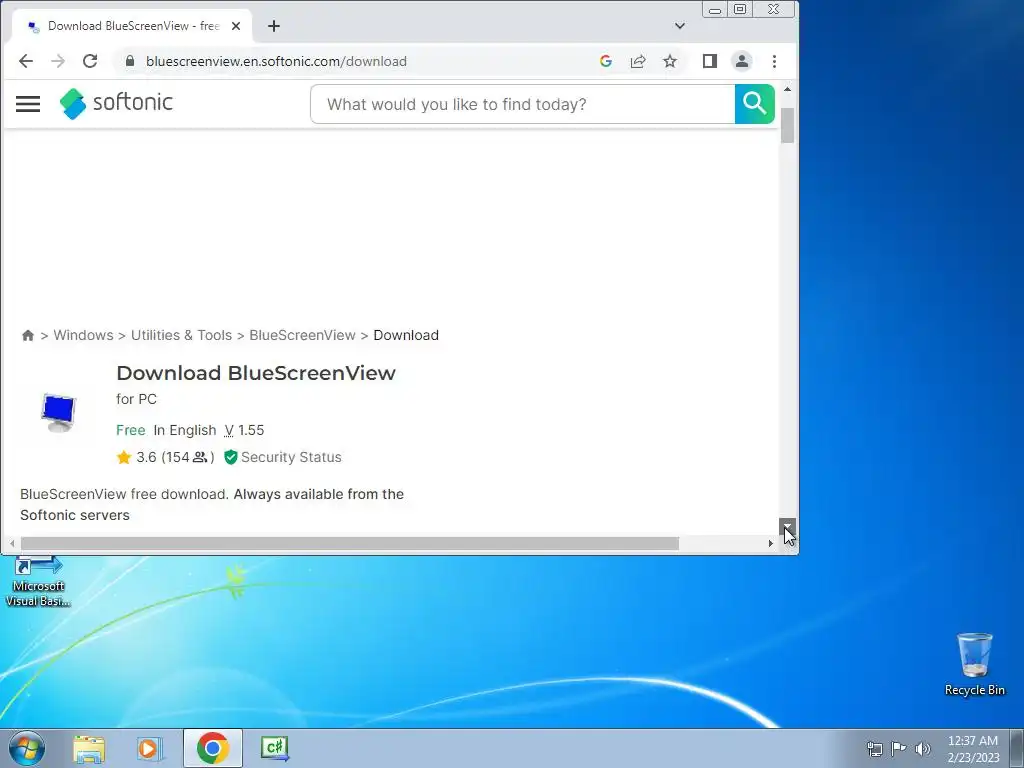Click the vertical scrollbar up arrow
The image size is (1024, 768).
[x=788, y=89]
